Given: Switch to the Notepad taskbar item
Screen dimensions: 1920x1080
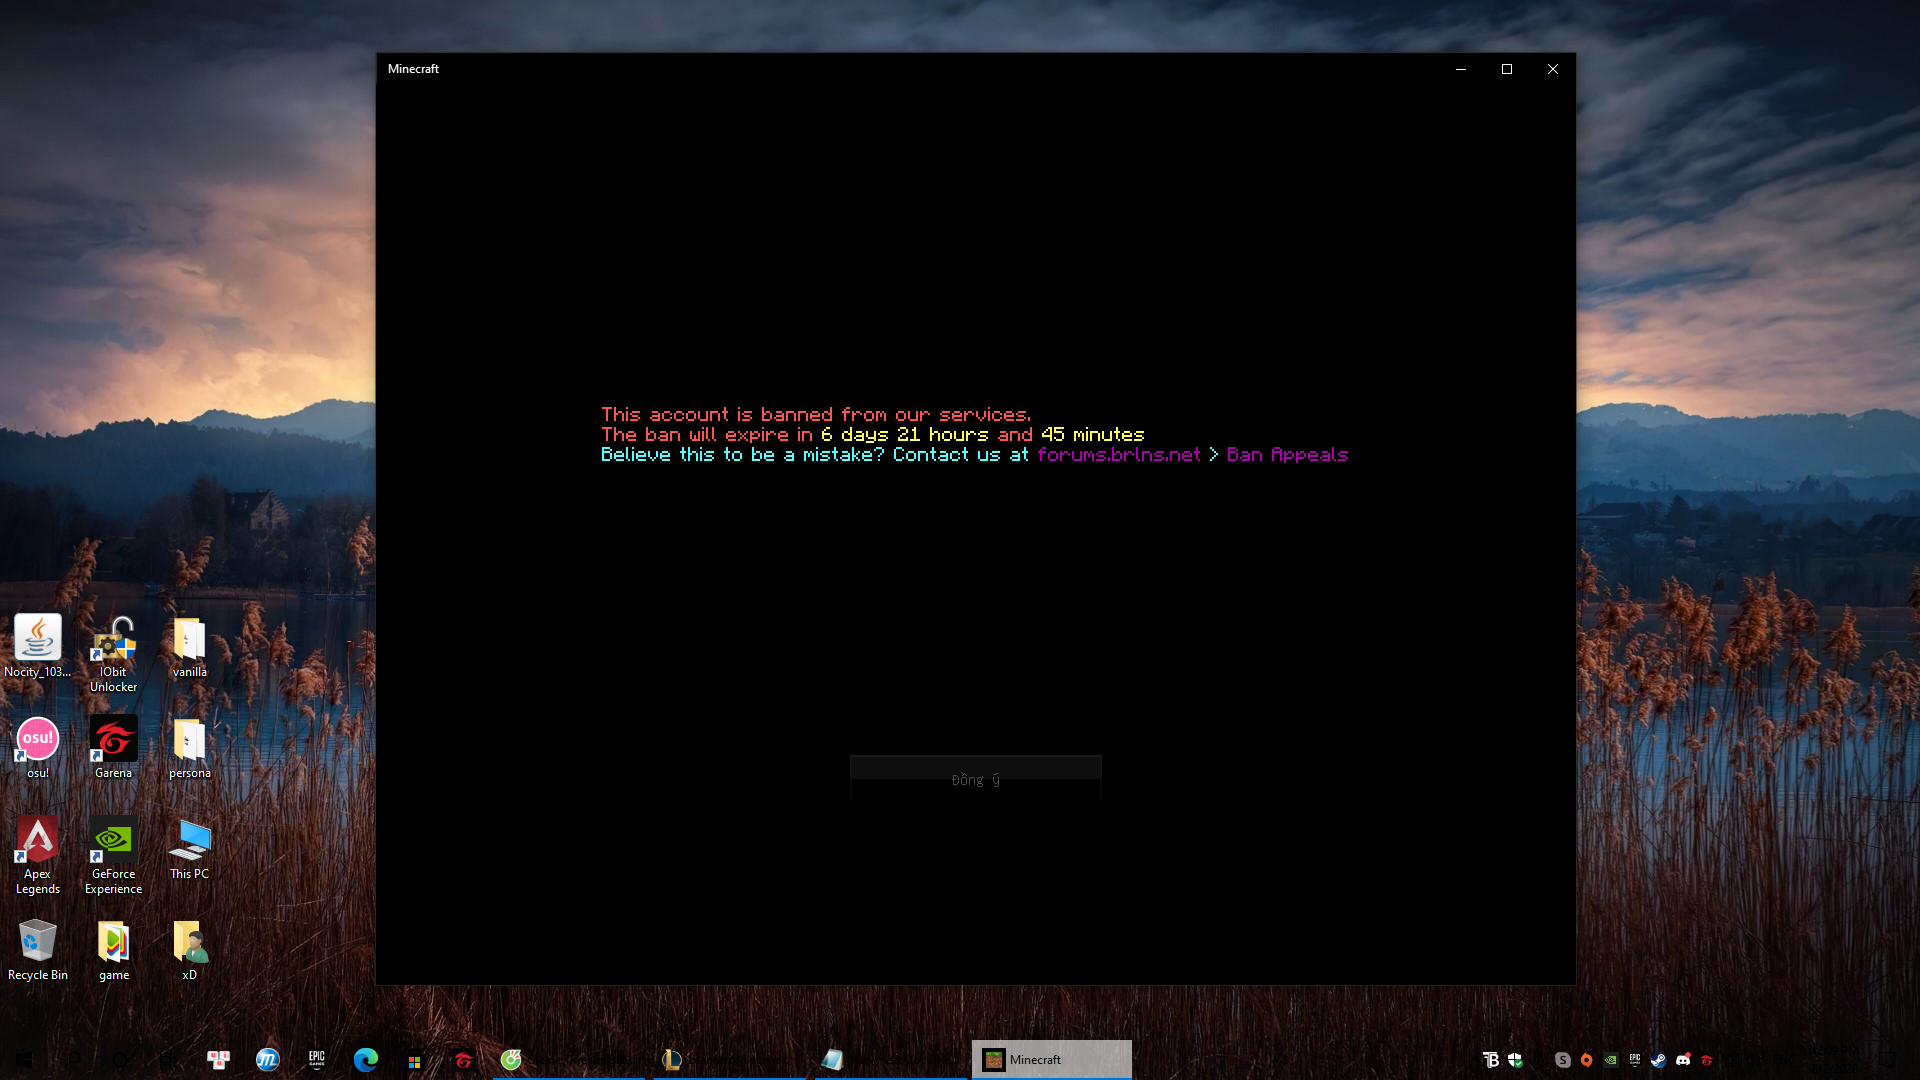Looking at the screenshot, I should [890, 1060].
